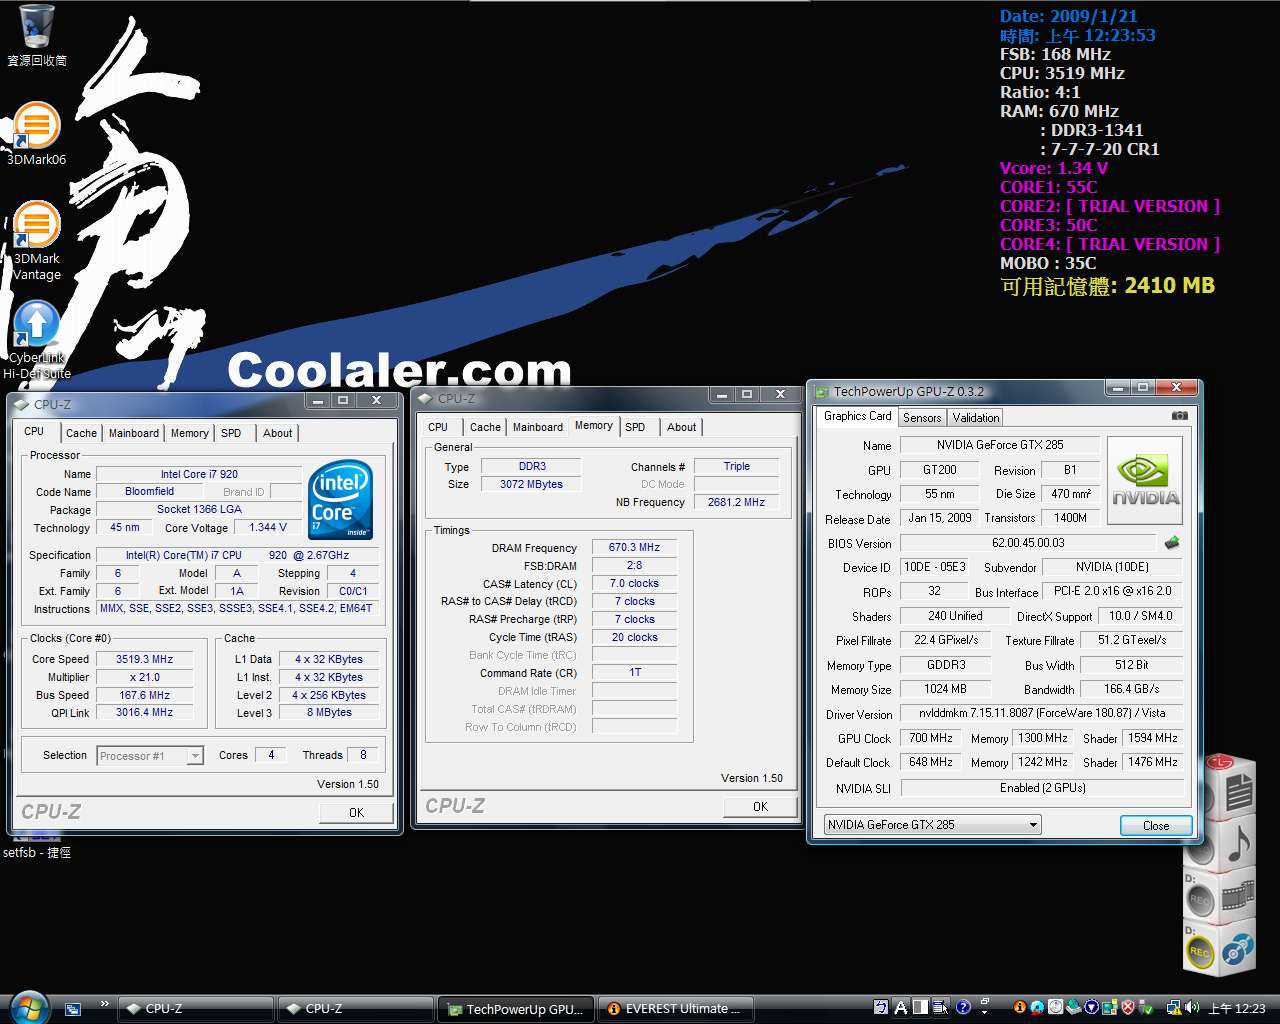Click the GPU-Z BIOS save chip icon

[x=1172, y=543]
